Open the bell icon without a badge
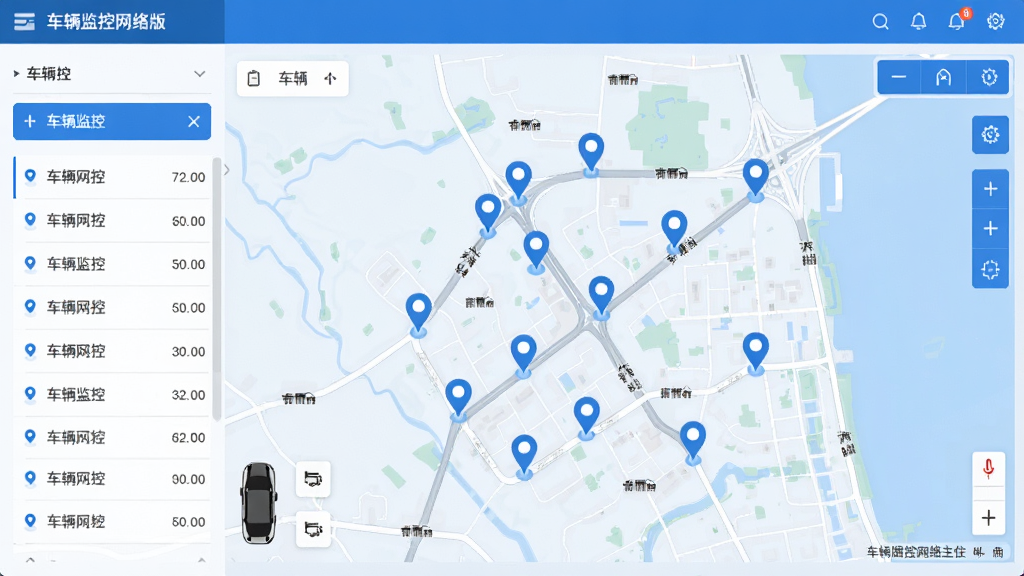The image size is (1024, 576). 918,22
